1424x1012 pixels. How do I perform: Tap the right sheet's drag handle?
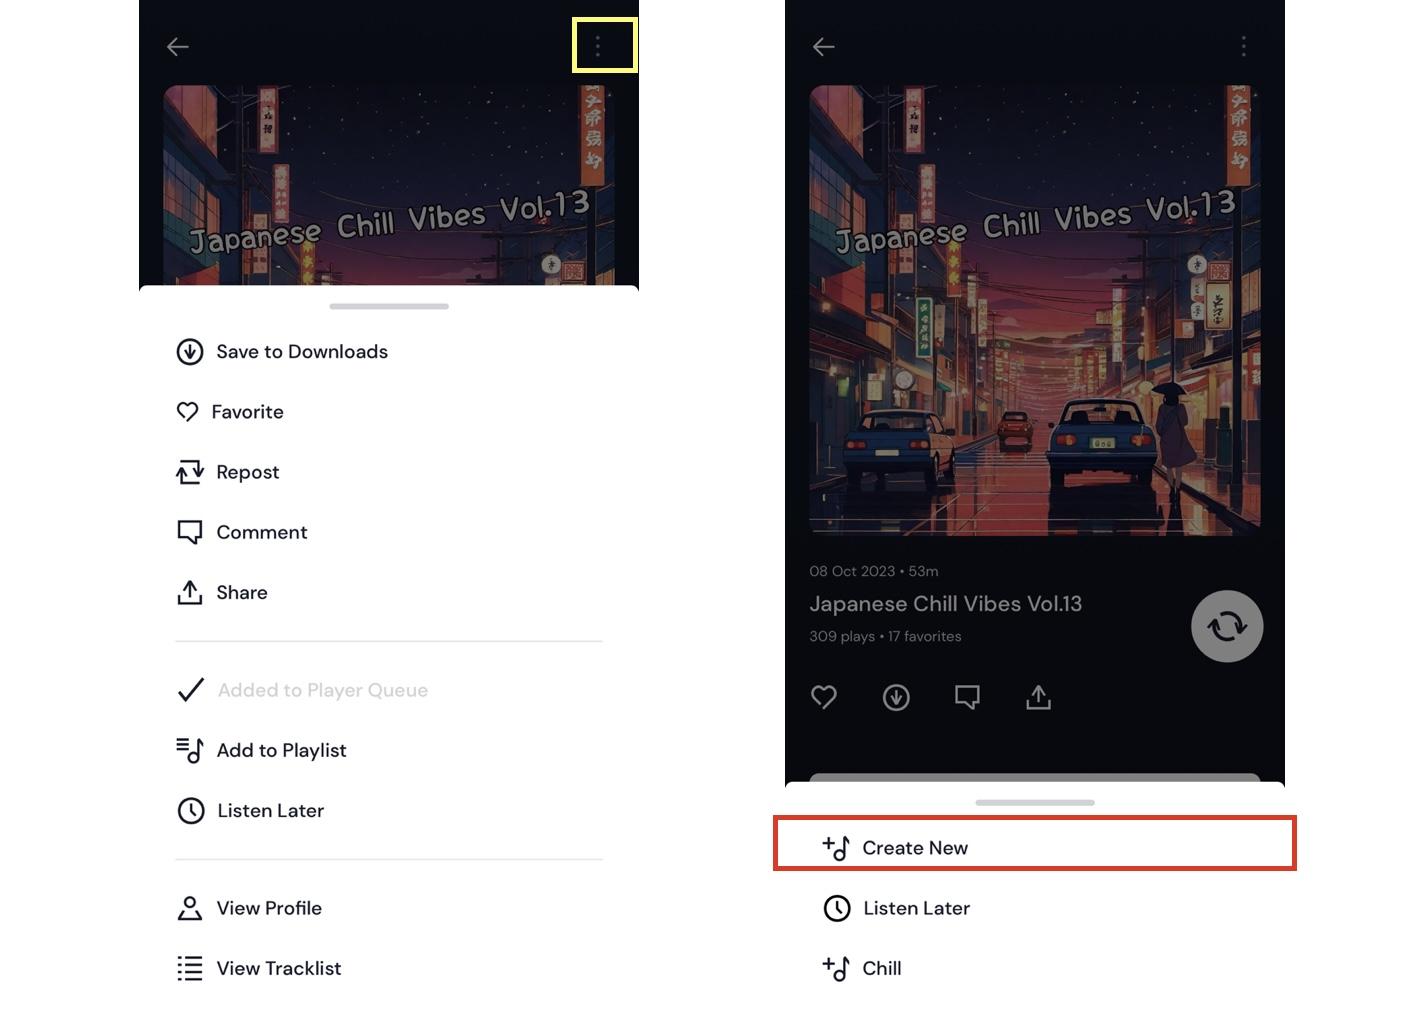(1035, 802)
